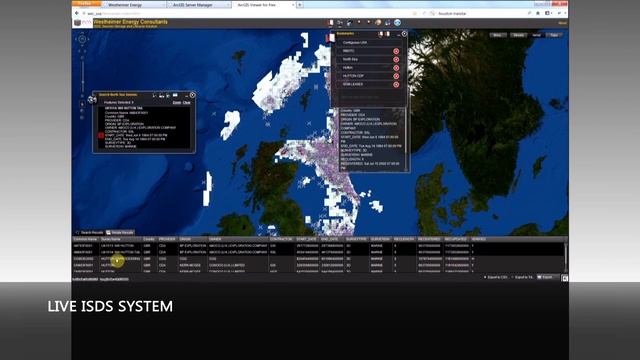The image size is (640, 360).
Task: Click the map zoom level slider
Action: coord(82,76)
